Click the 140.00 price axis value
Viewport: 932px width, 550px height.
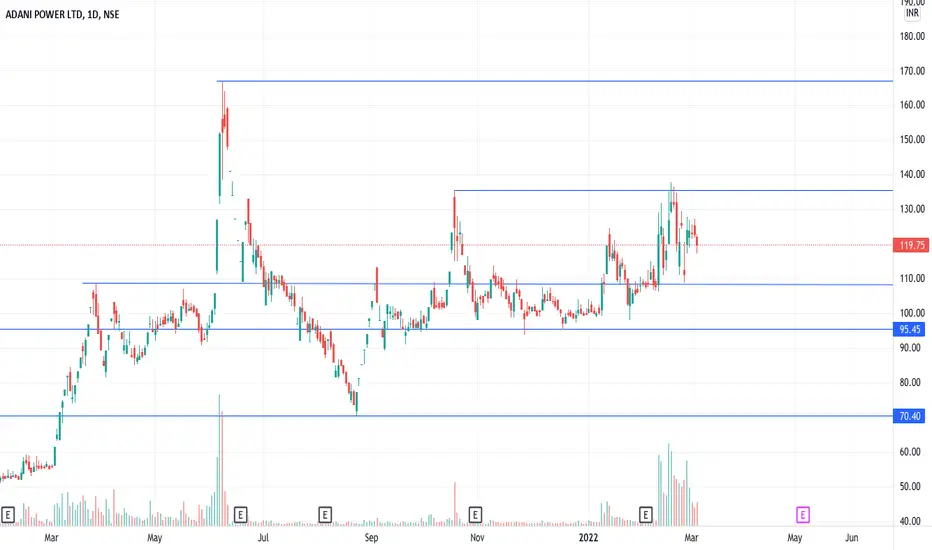tap(912, 174)
